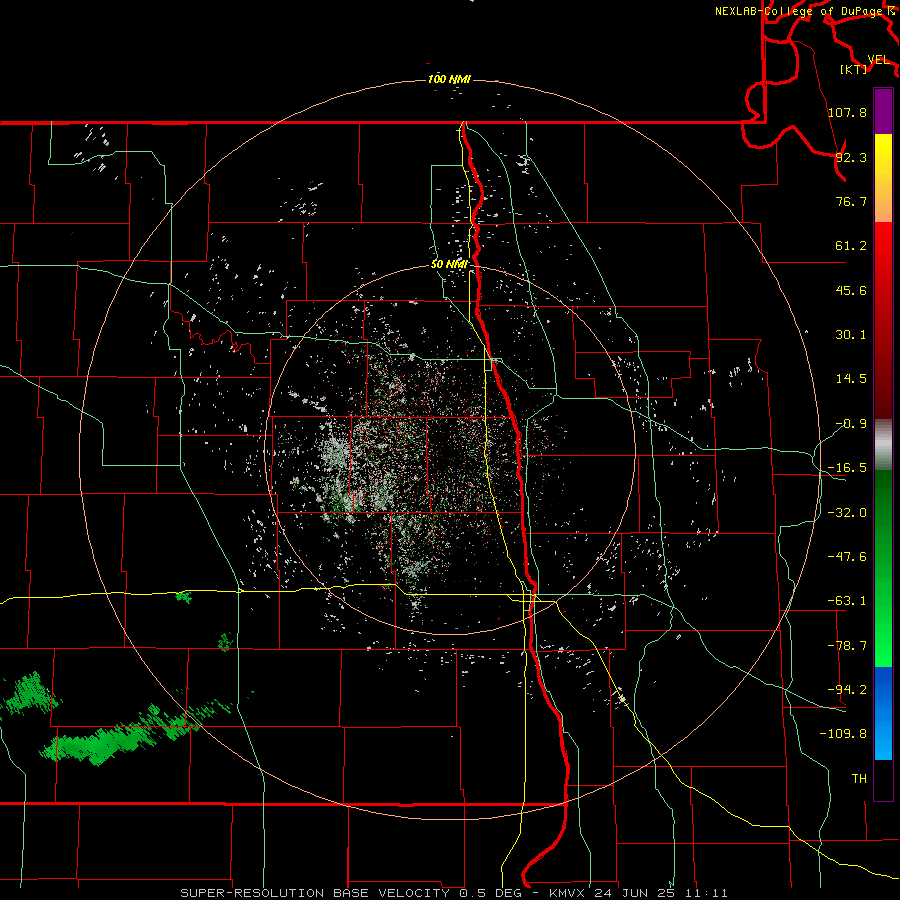The image size is (900, 900).
Task: Click the -0.9 velocity scale value
Action: 851,424
